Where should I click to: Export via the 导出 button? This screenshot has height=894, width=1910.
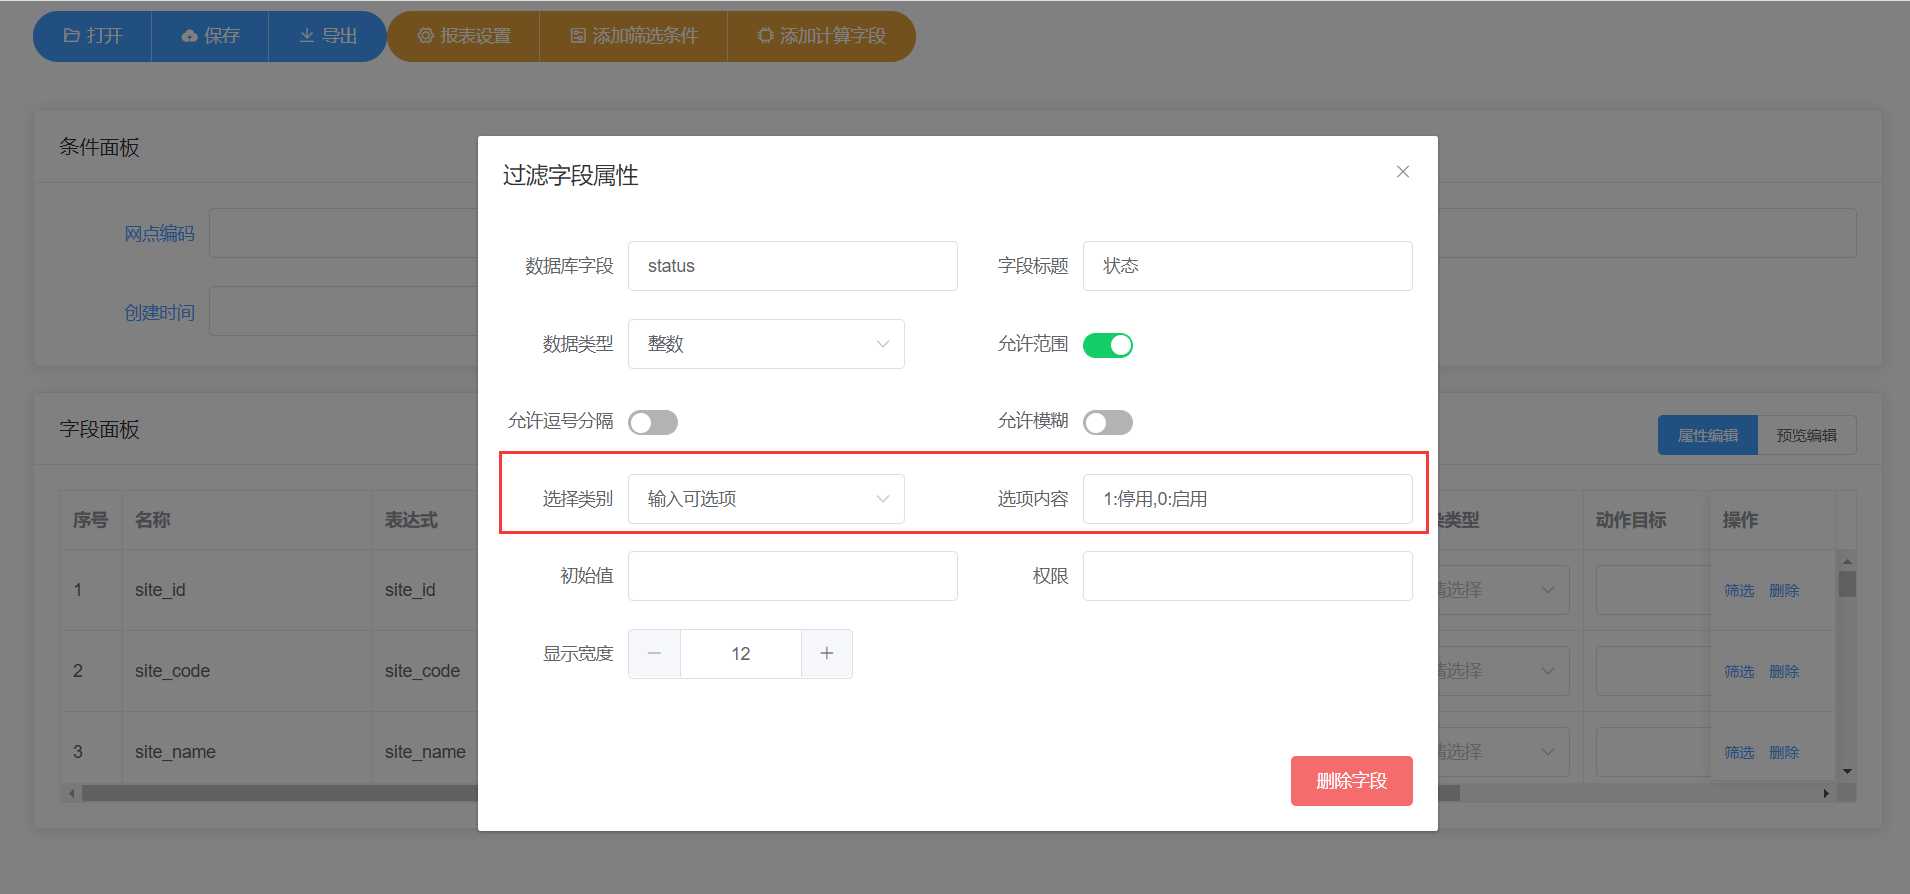(x=328, y=36)
